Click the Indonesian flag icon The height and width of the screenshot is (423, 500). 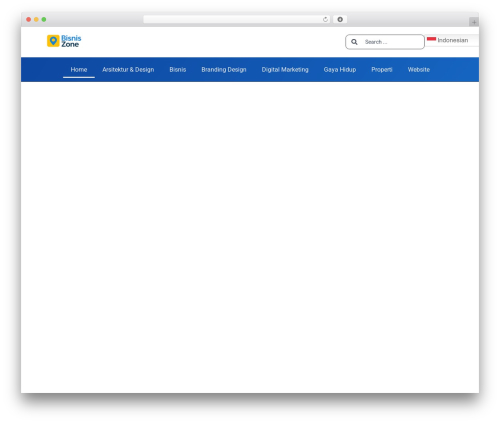[431, 40]
